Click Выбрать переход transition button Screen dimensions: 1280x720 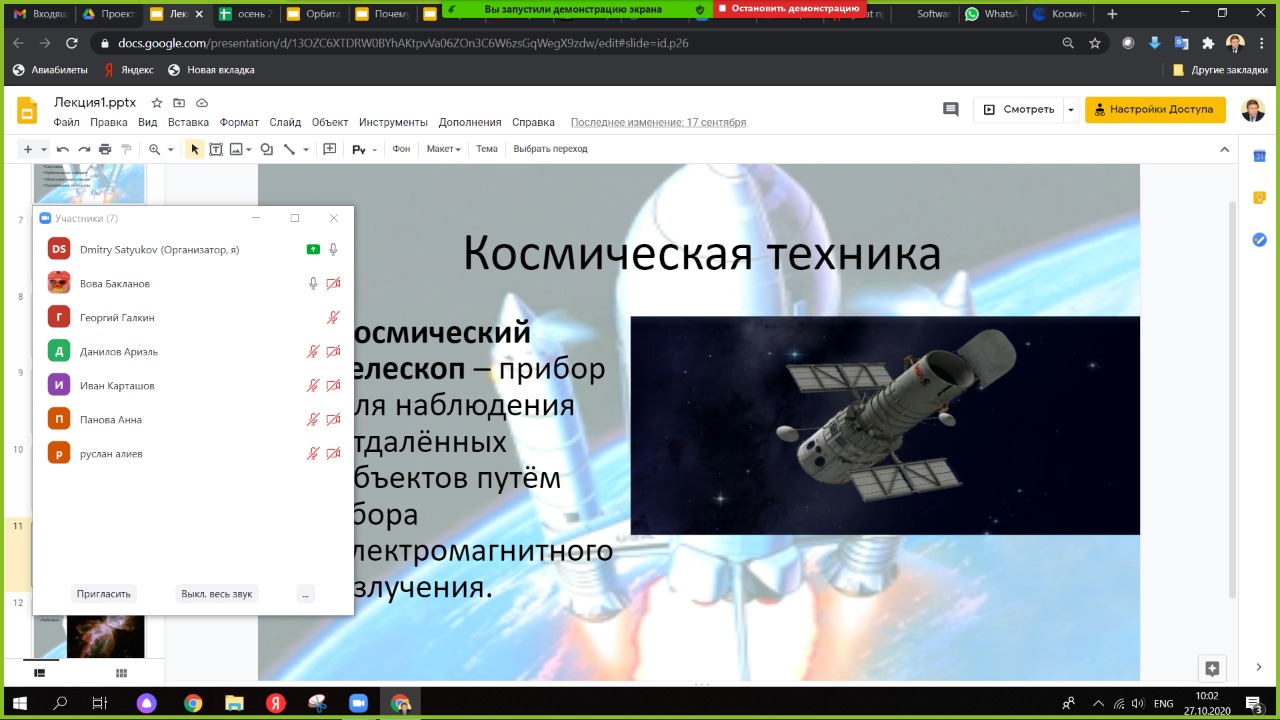(x=550, y=149)
